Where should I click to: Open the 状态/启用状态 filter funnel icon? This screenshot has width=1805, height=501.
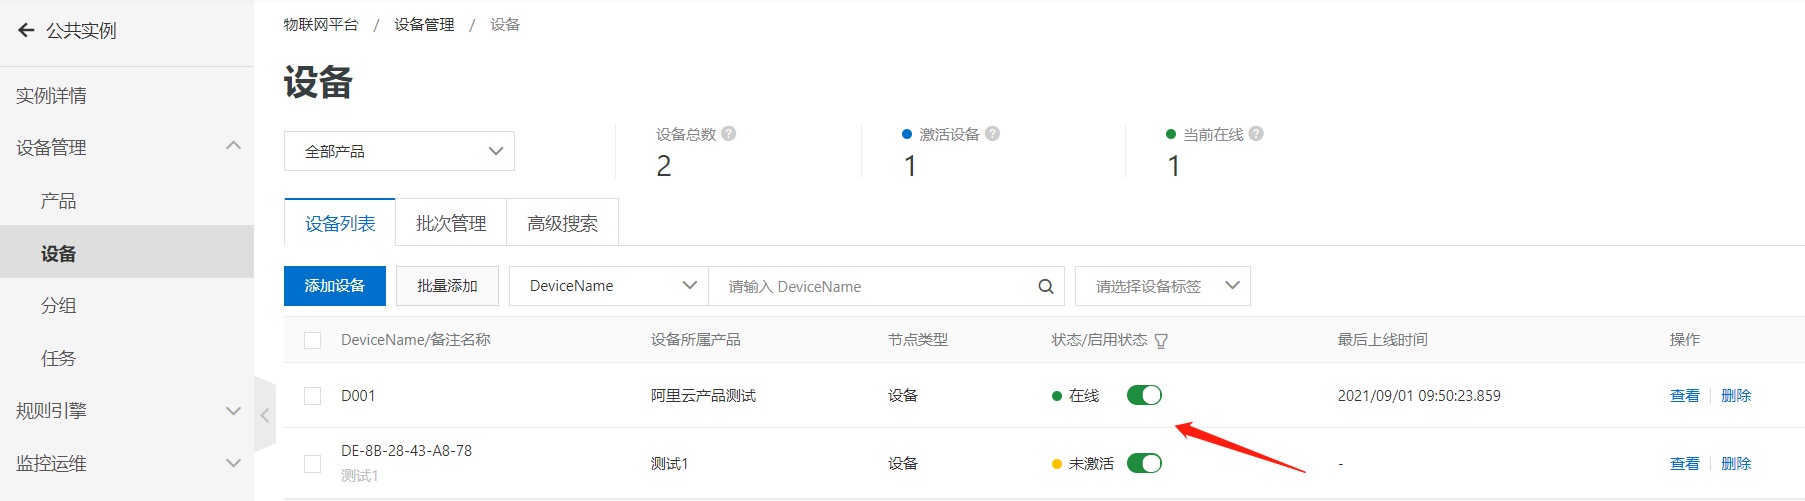point(1161,341)
